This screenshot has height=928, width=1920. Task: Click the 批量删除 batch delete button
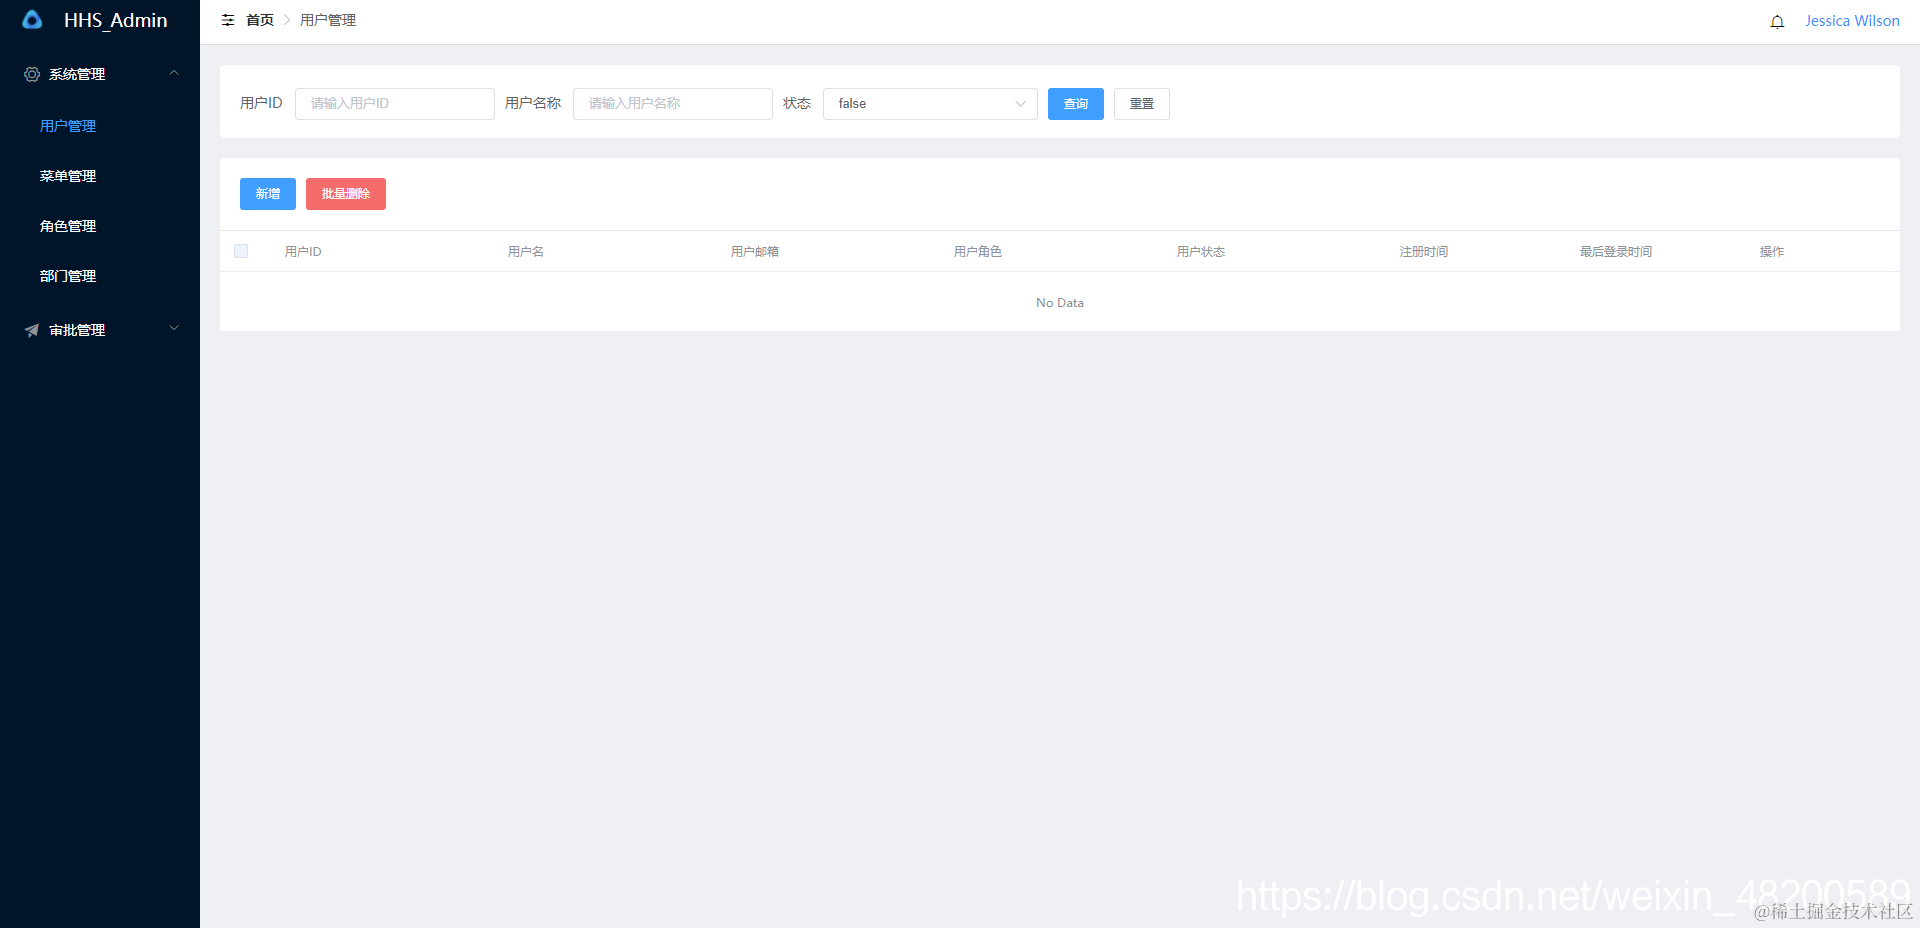coord(346,194)
